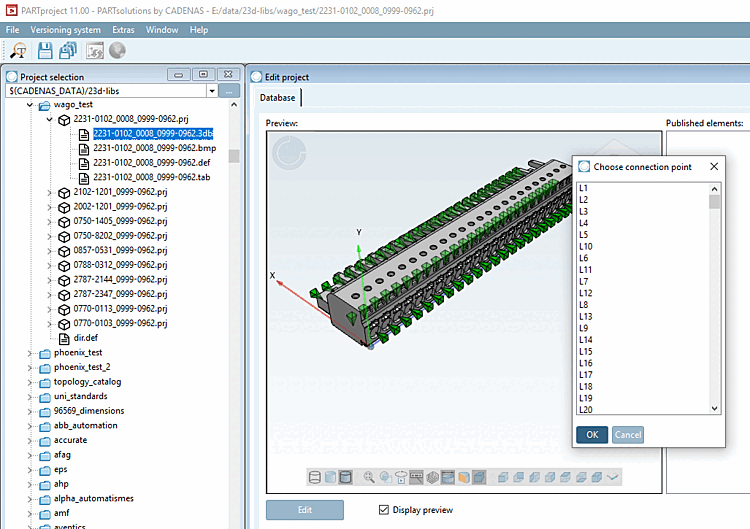Screen dimensions: 750x529
Task: Open the CADENAS_DATA path dropdown
Action: tap(211, 91)
